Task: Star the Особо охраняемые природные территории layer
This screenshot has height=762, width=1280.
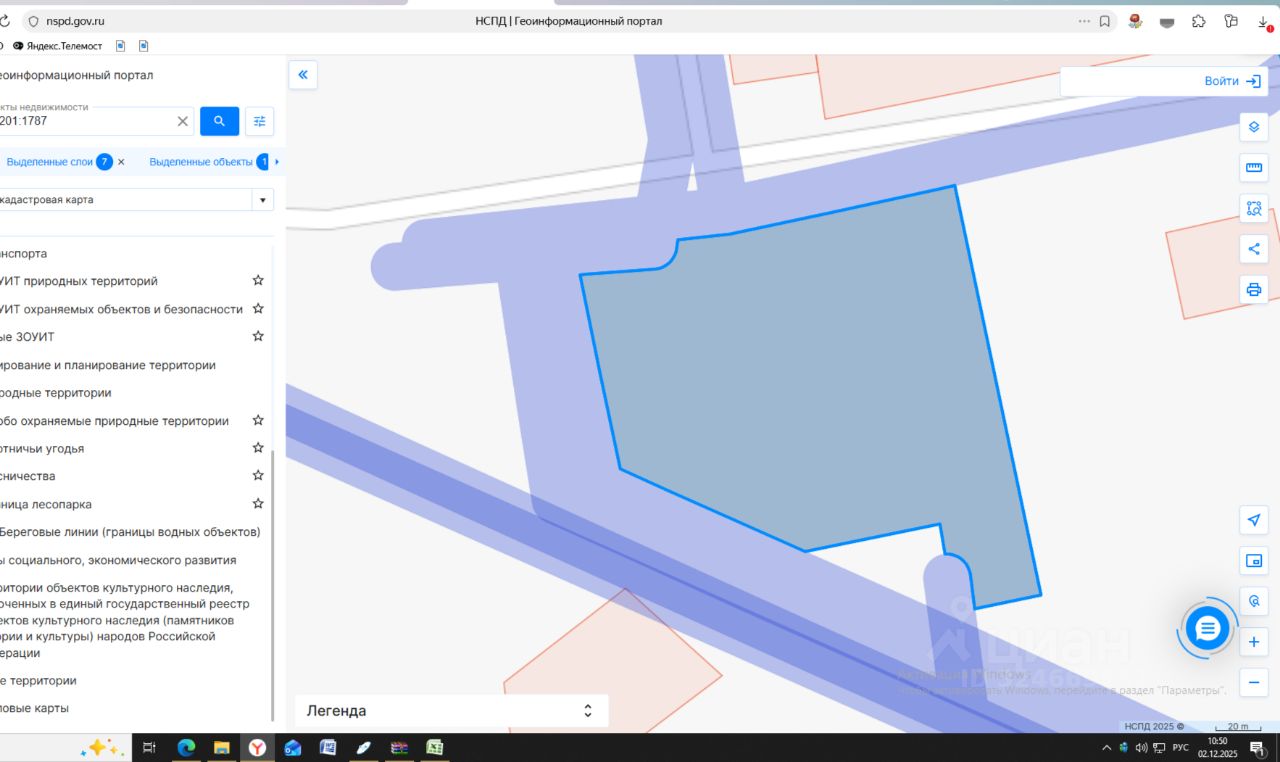Action: coord(258,421)
